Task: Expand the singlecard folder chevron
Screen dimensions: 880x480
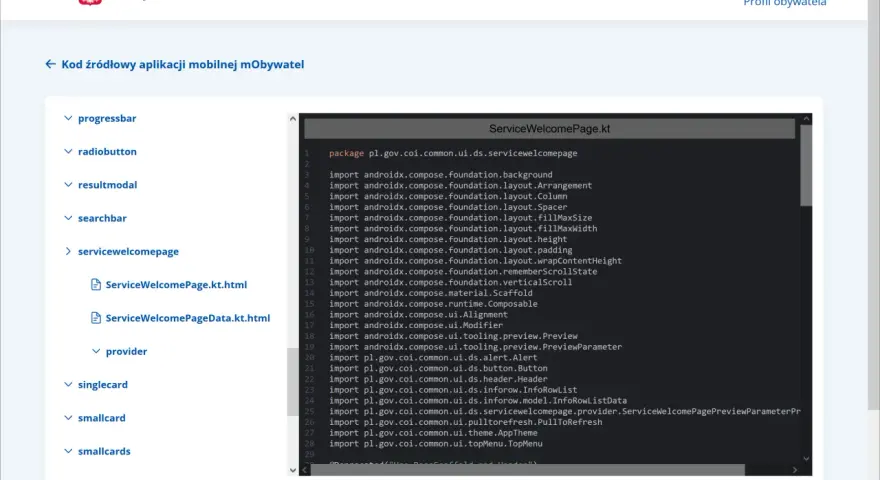Action: (68, 385)
